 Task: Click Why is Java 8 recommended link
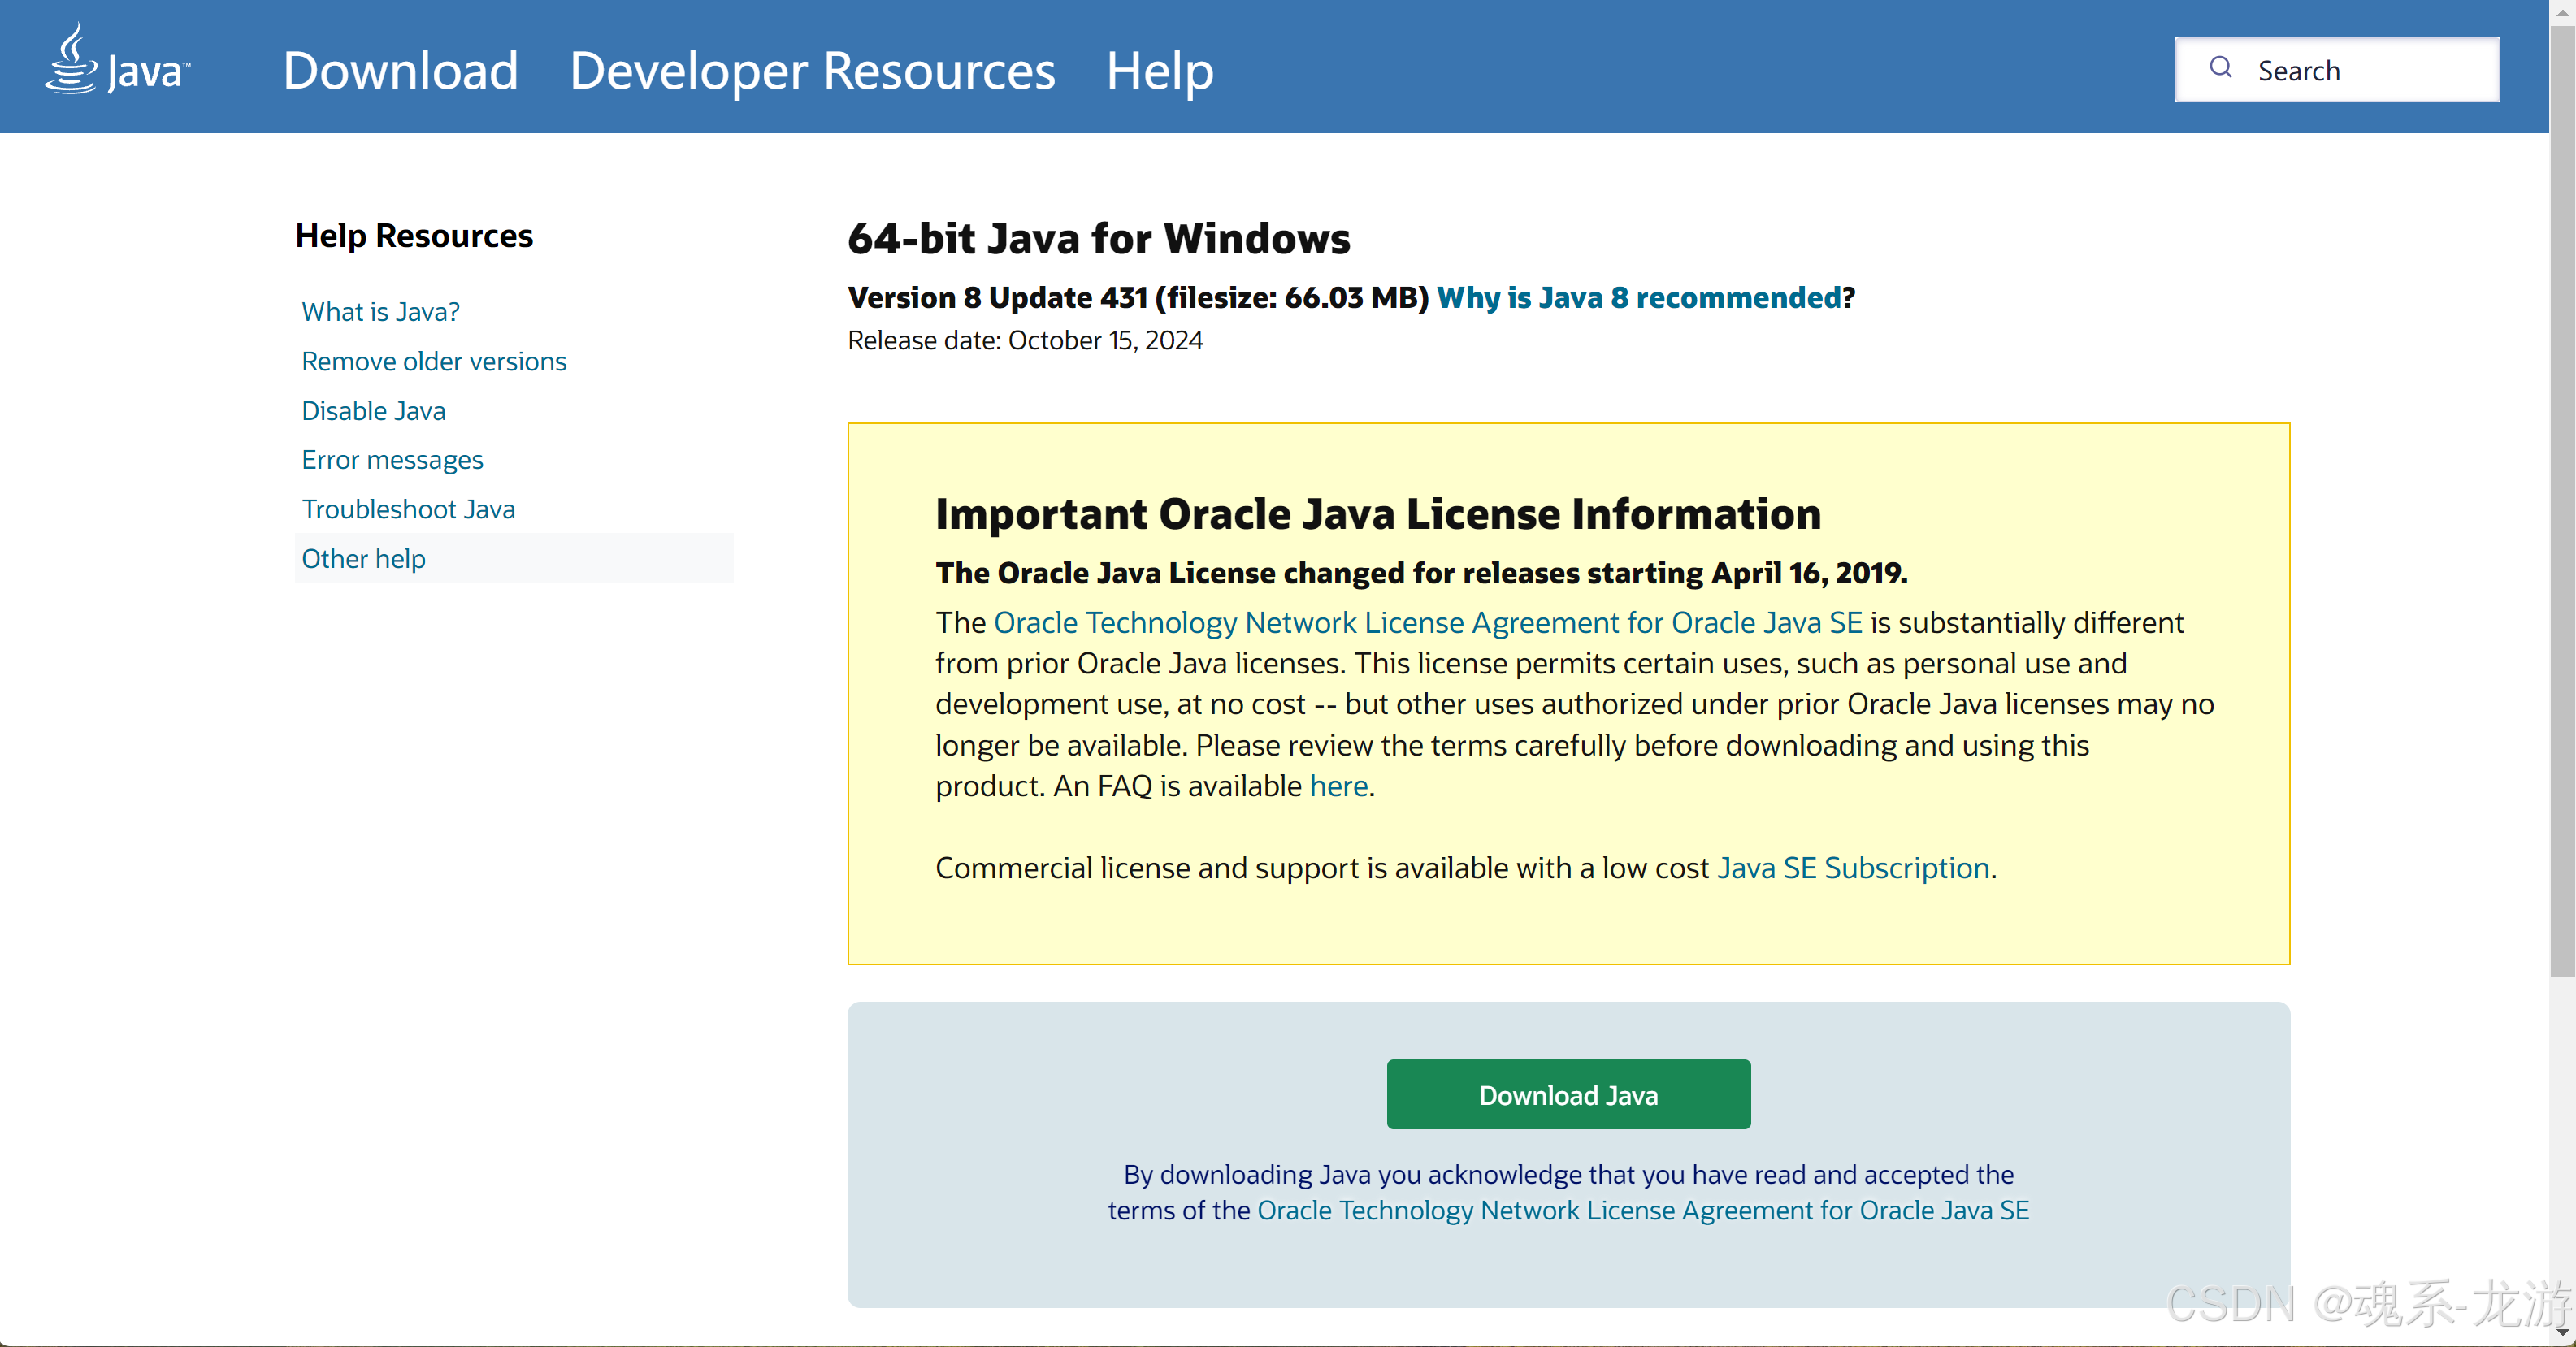1638,297
